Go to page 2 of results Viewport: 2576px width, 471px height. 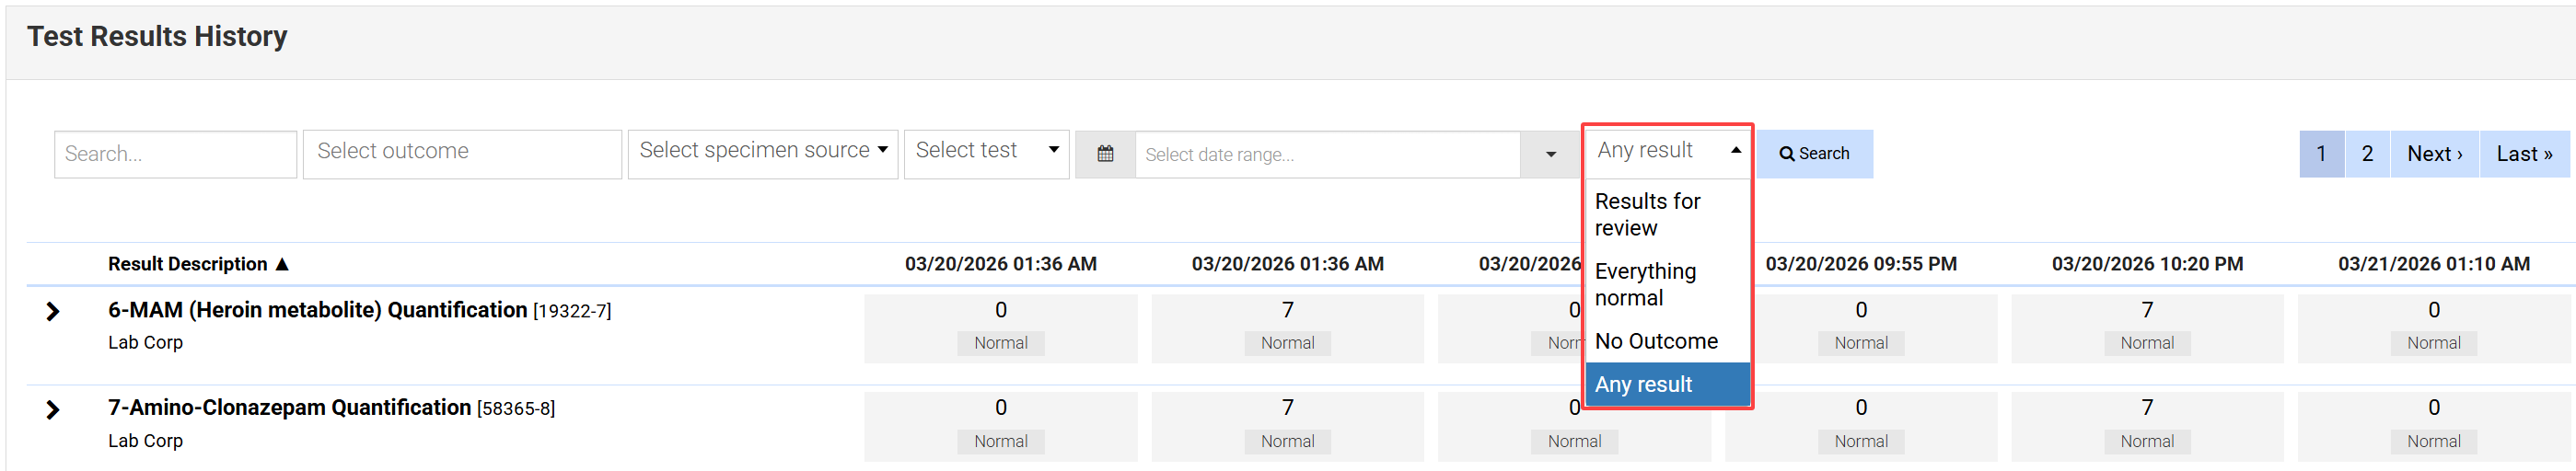pyautogui.click(x=2366, y=154)
